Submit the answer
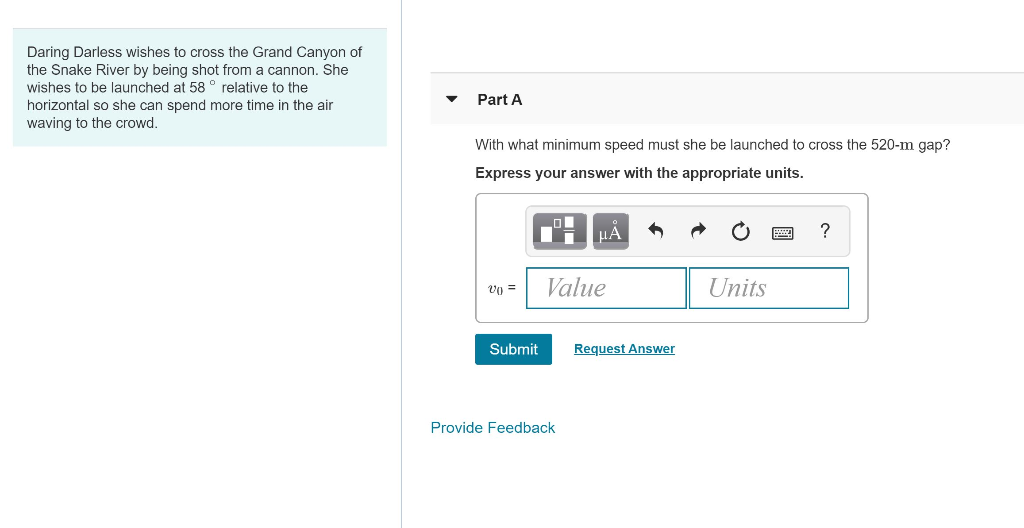Viewport: 1024px width, 528px height. coord(513,349)
